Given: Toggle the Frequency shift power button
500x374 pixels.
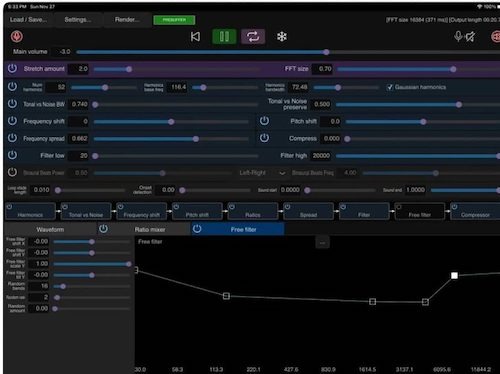Looking at the screenshot, I should 12,121.
